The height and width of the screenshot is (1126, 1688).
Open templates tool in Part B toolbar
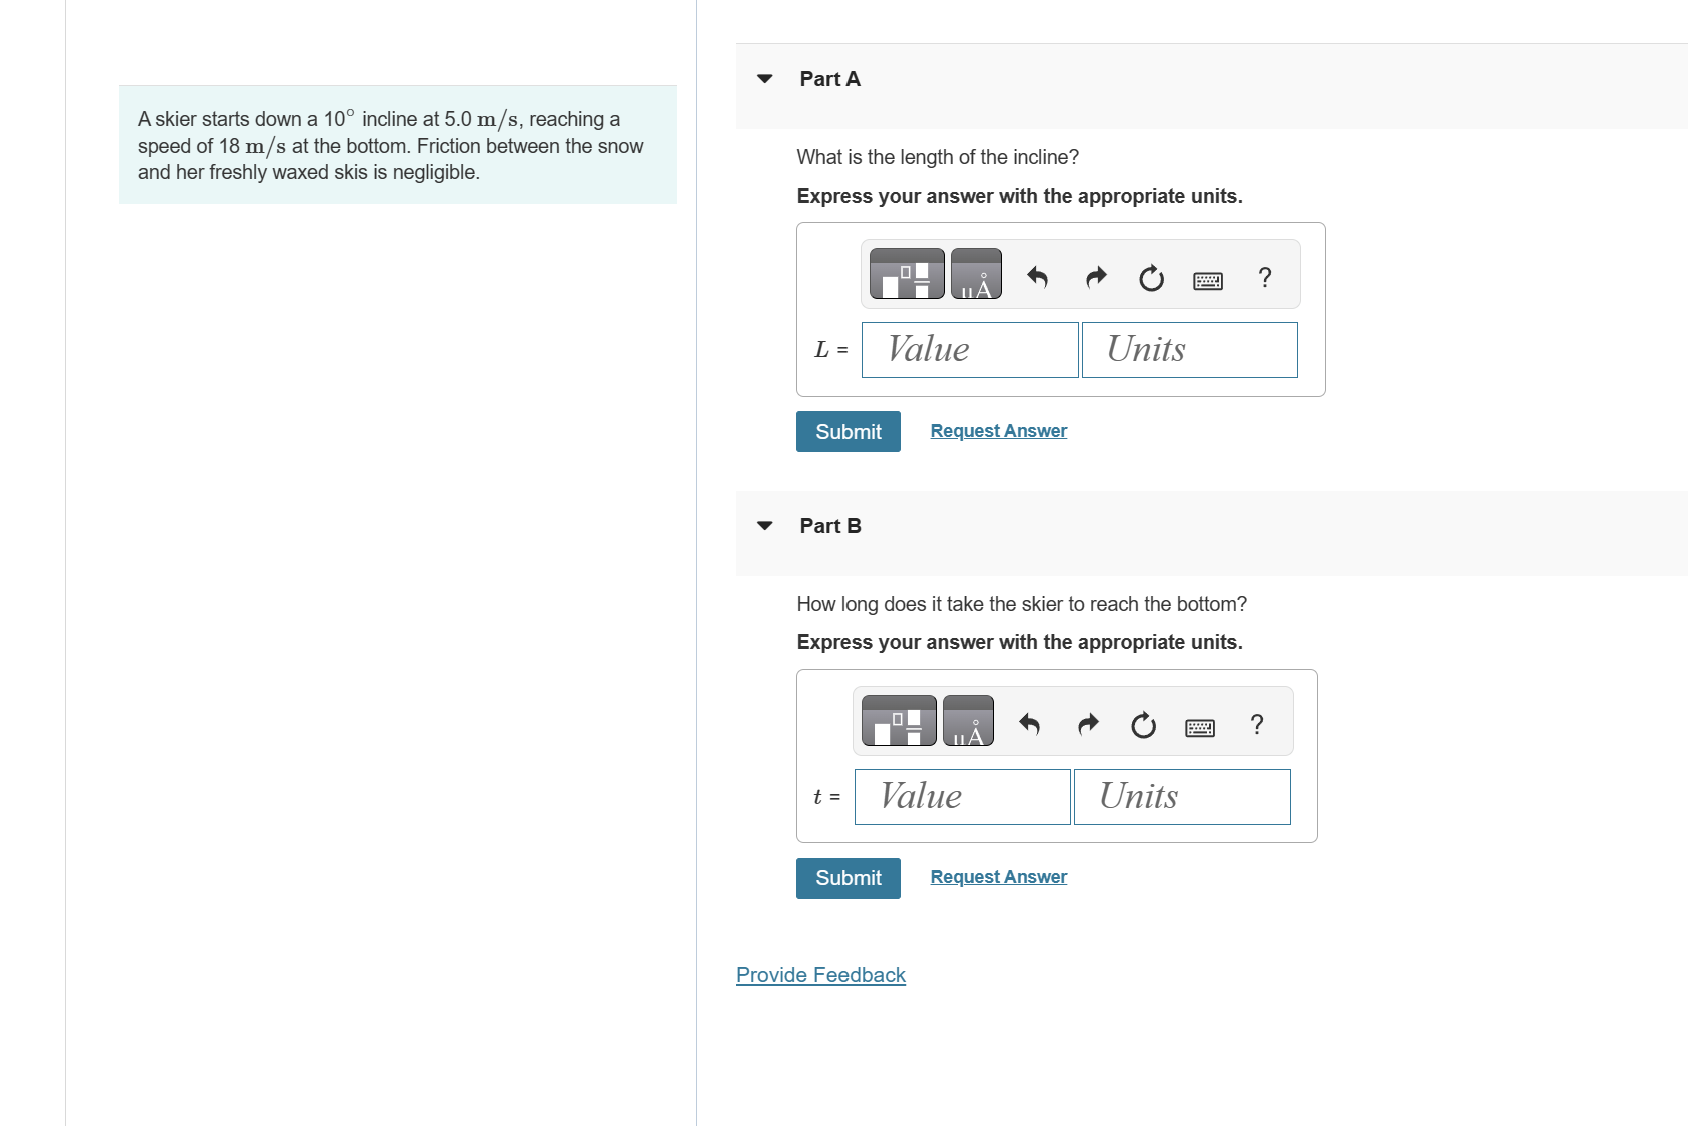(899, 721)
